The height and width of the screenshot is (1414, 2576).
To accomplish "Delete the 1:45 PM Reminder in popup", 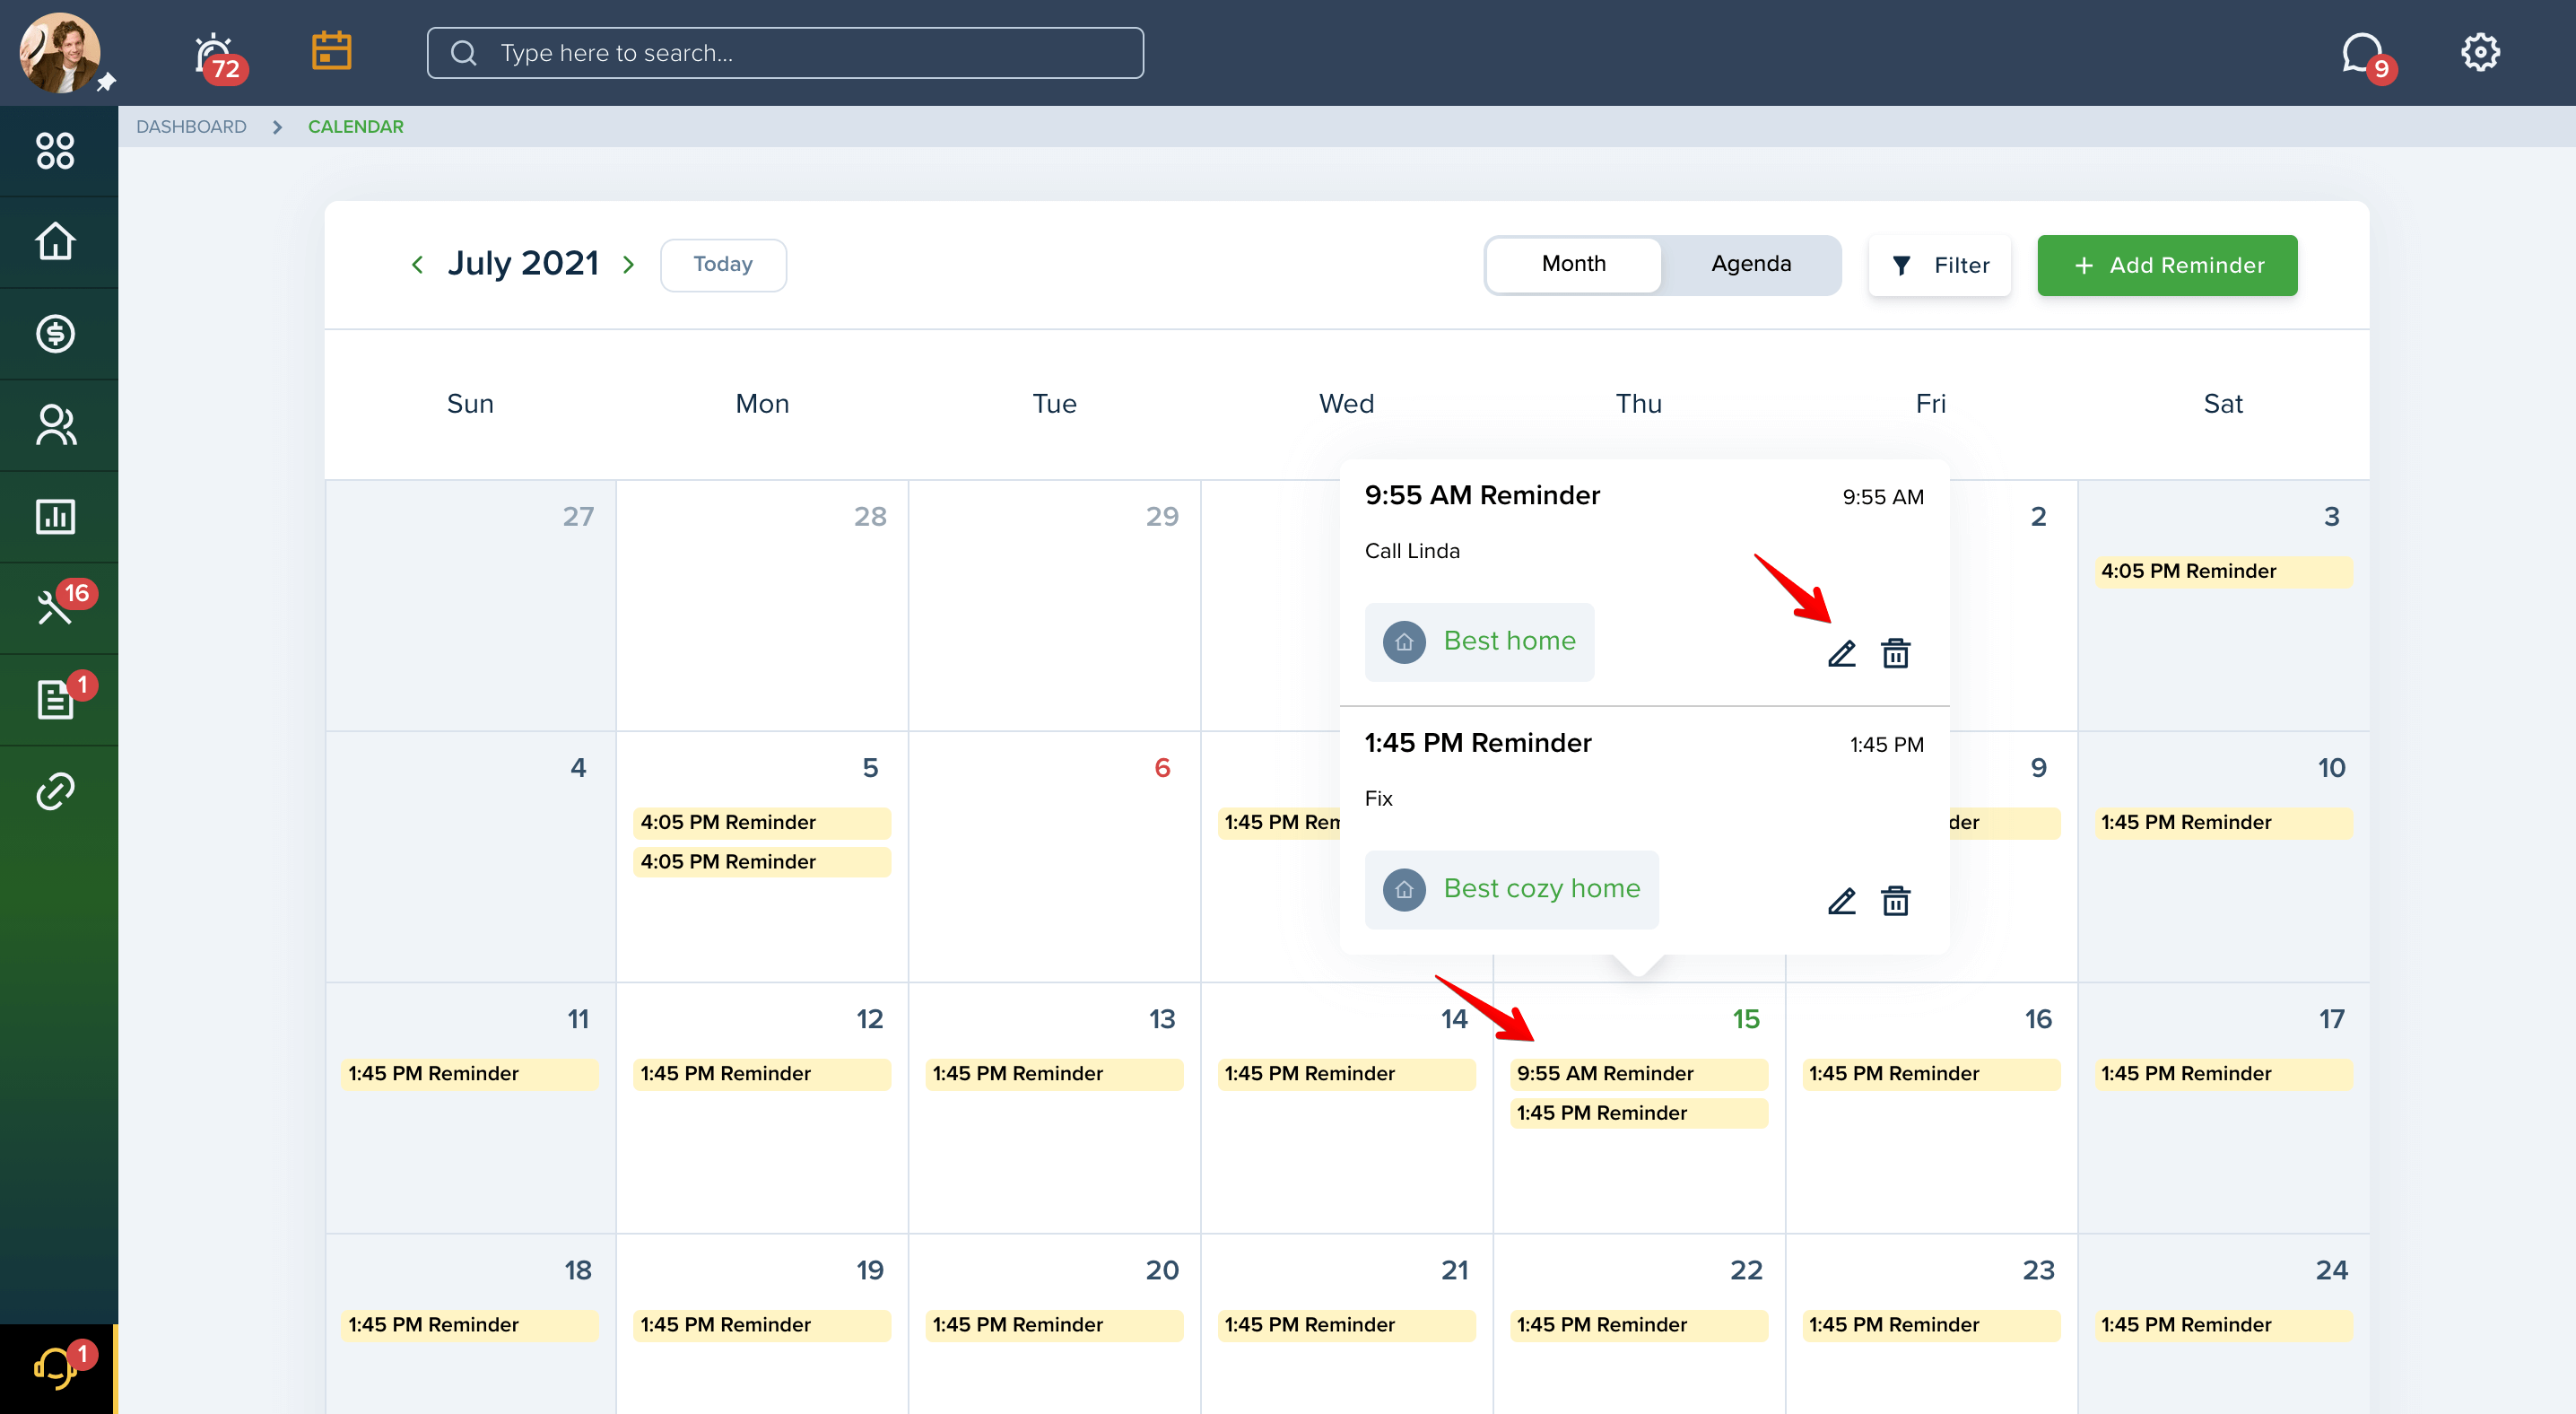I will pyautogui.click(x=1896, y=902).
